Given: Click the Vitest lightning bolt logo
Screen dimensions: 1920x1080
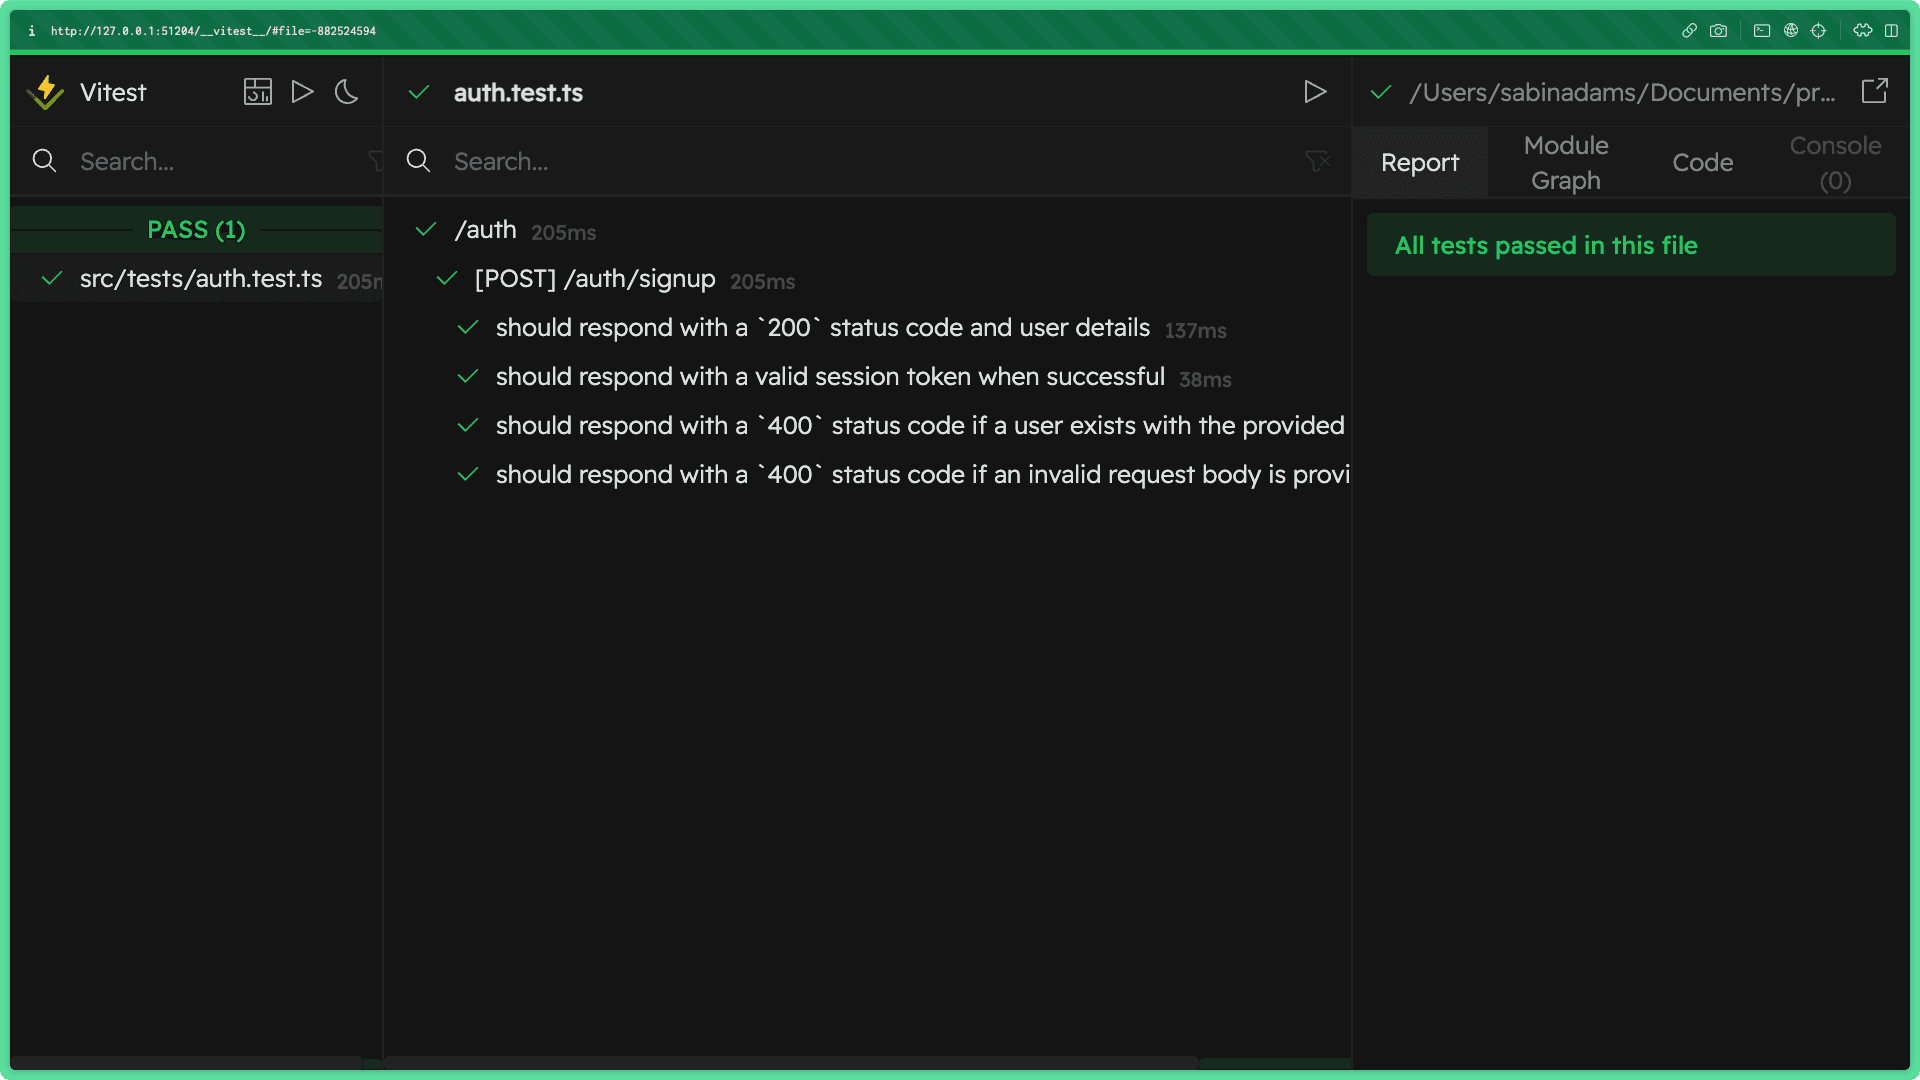Looking at the screenshot, I should click(x=46, y=91).
